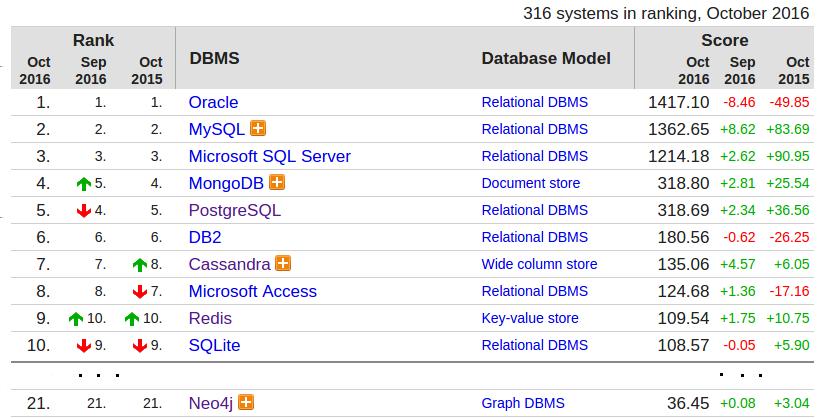The height and width of the screenshot is (418, 828).
Task: Open the DB2 link
Action: click(x=205, y=237)
